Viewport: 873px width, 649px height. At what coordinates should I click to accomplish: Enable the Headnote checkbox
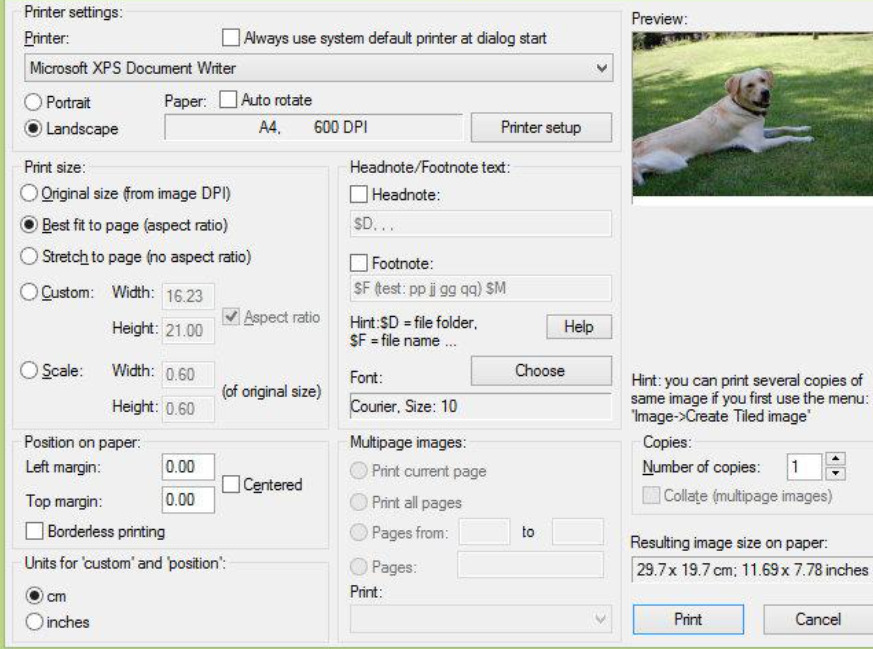point(359,194)
